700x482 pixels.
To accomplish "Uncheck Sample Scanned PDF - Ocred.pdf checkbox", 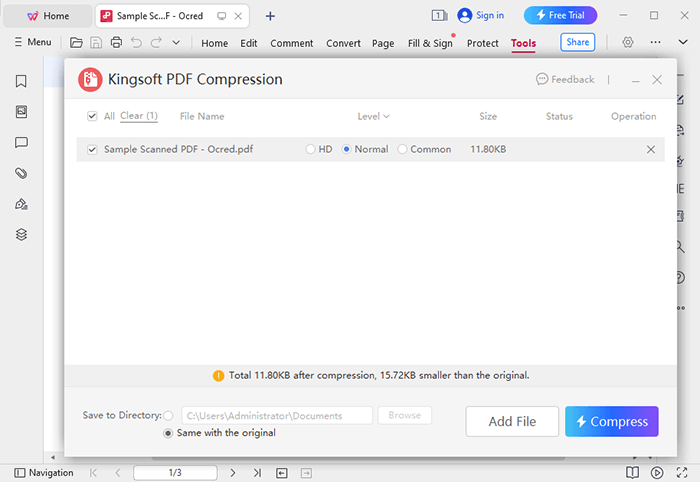I will [92, 150].
